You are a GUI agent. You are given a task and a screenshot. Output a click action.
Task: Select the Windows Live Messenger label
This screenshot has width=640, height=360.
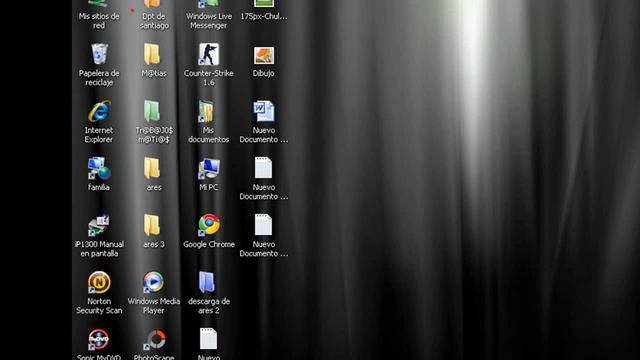coord(209,21)
